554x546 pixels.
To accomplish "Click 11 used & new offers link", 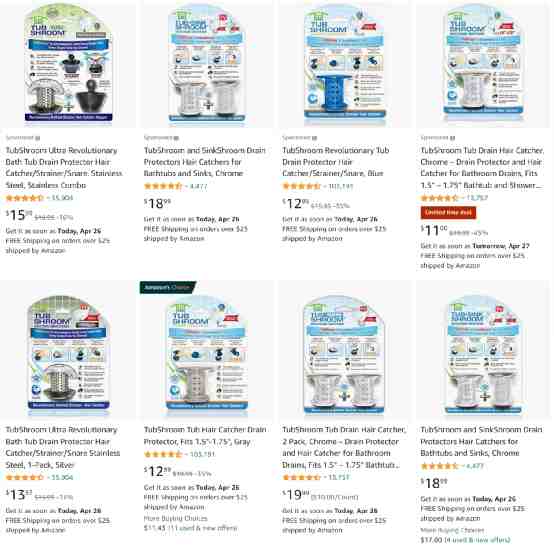I will pyautogui.click(x=202, y=528).
